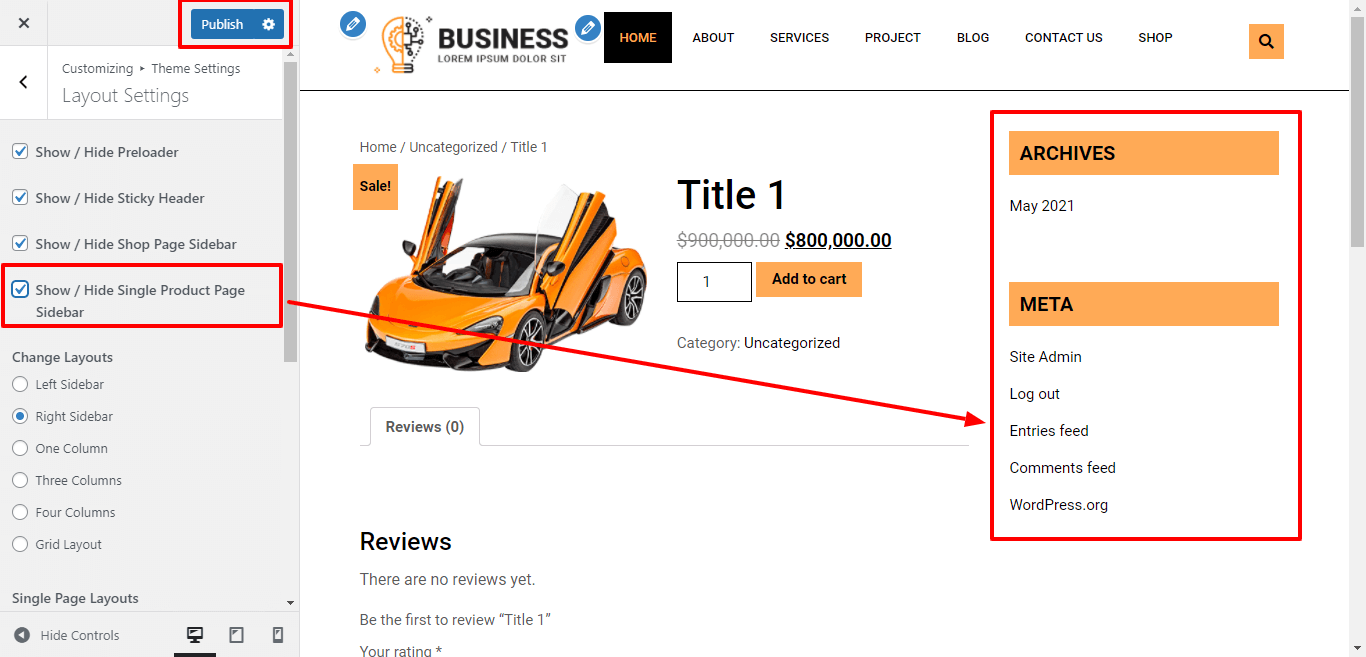
Task: Open the orange search icon in header
Action: [x=1266, y=41]
